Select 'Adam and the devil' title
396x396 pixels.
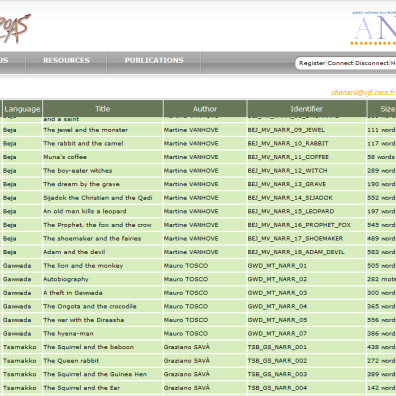click(74, 252)
